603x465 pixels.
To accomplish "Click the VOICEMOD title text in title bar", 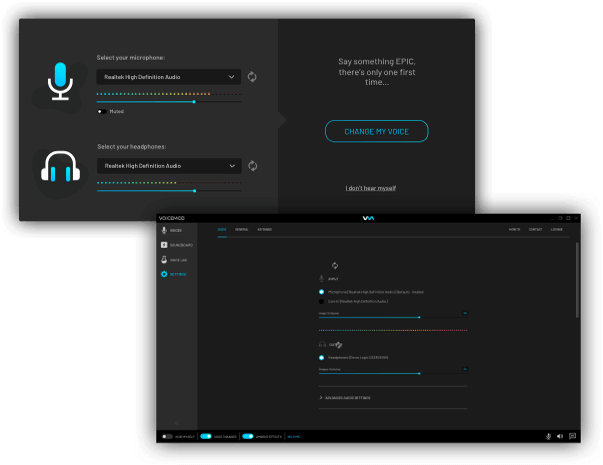I will point(172,218).
